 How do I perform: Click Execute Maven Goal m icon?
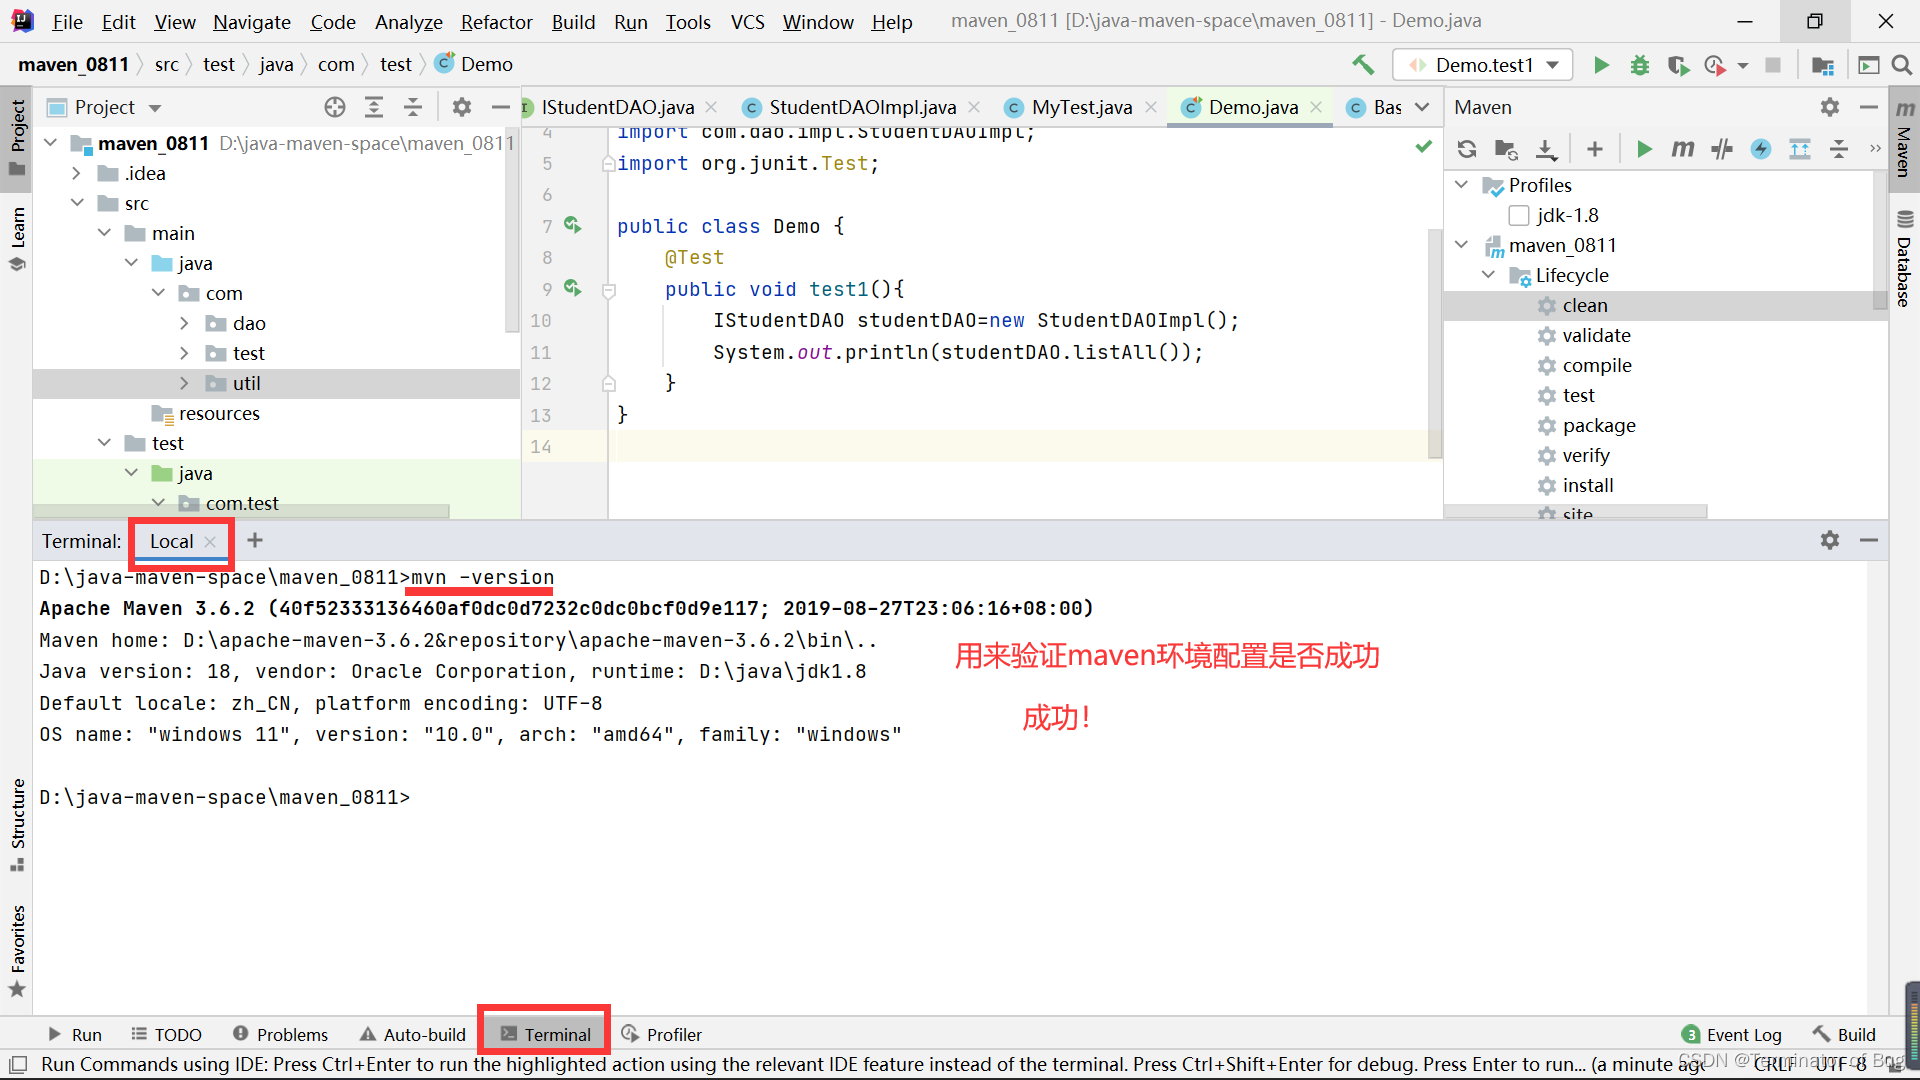click(1683, 149)
